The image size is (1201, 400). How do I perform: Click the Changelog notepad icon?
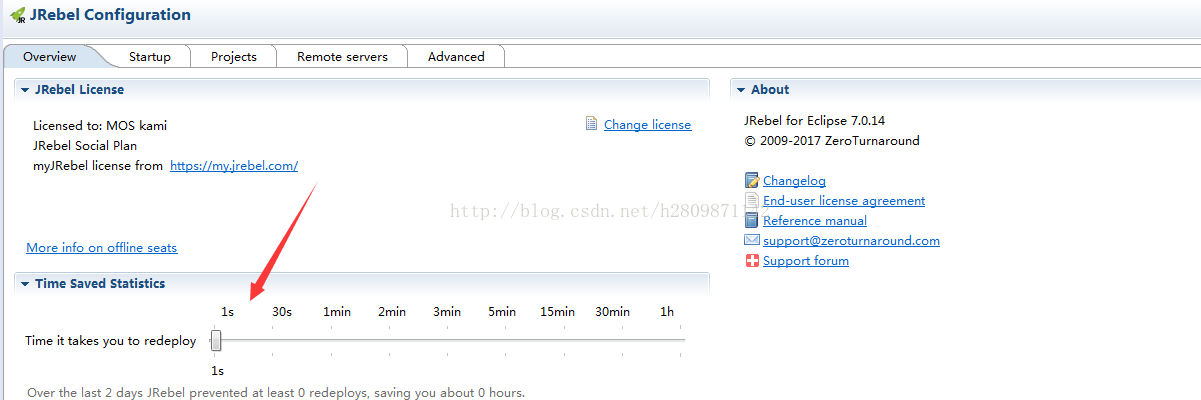(x=752, y=181)
